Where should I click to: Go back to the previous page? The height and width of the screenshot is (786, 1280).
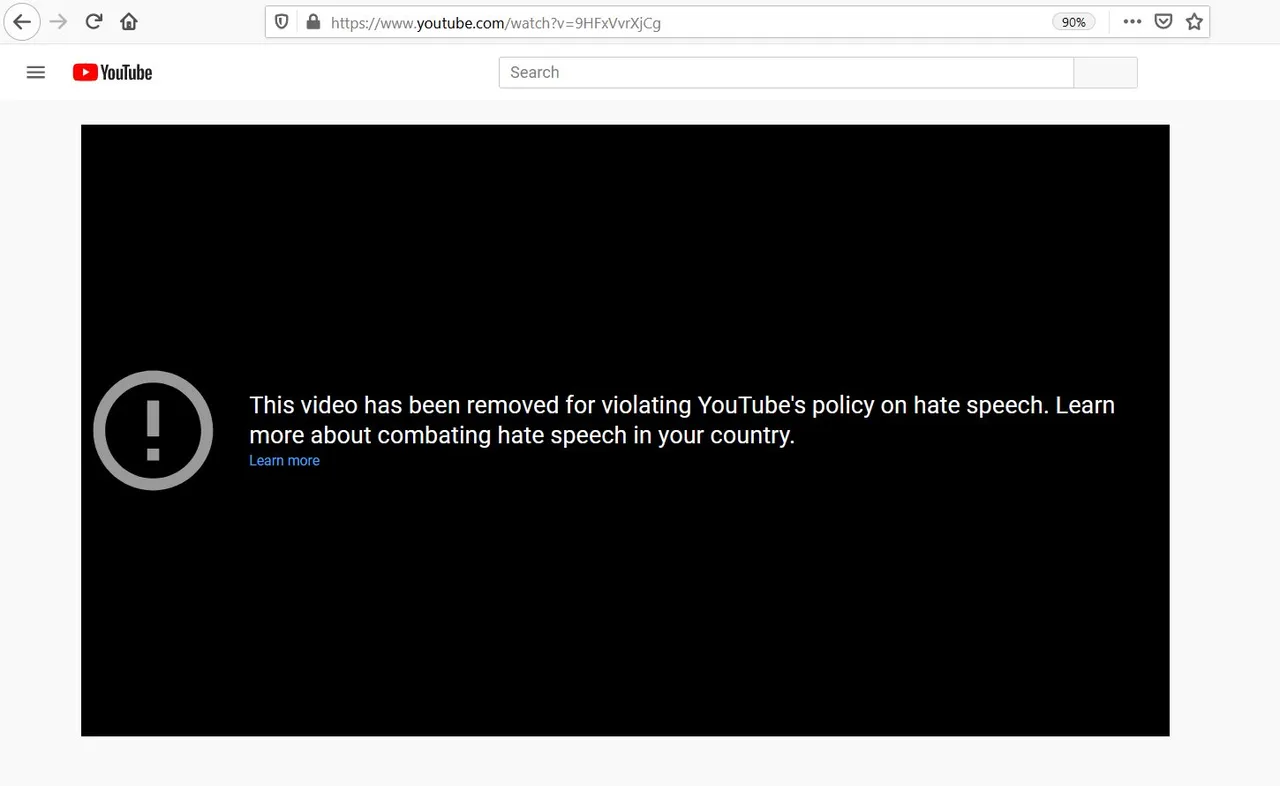[x=22, y=22]
